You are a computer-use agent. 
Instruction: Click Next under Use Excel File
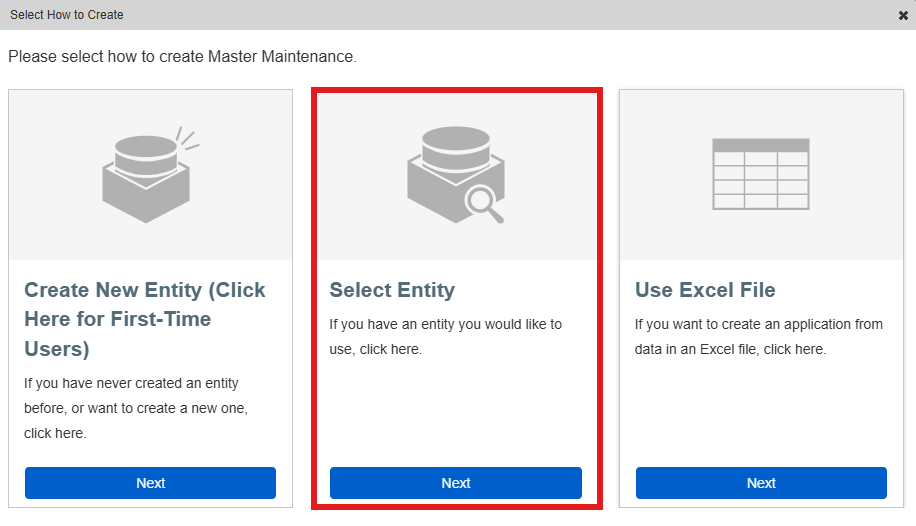pyautogui.click(x=761, y=483)
